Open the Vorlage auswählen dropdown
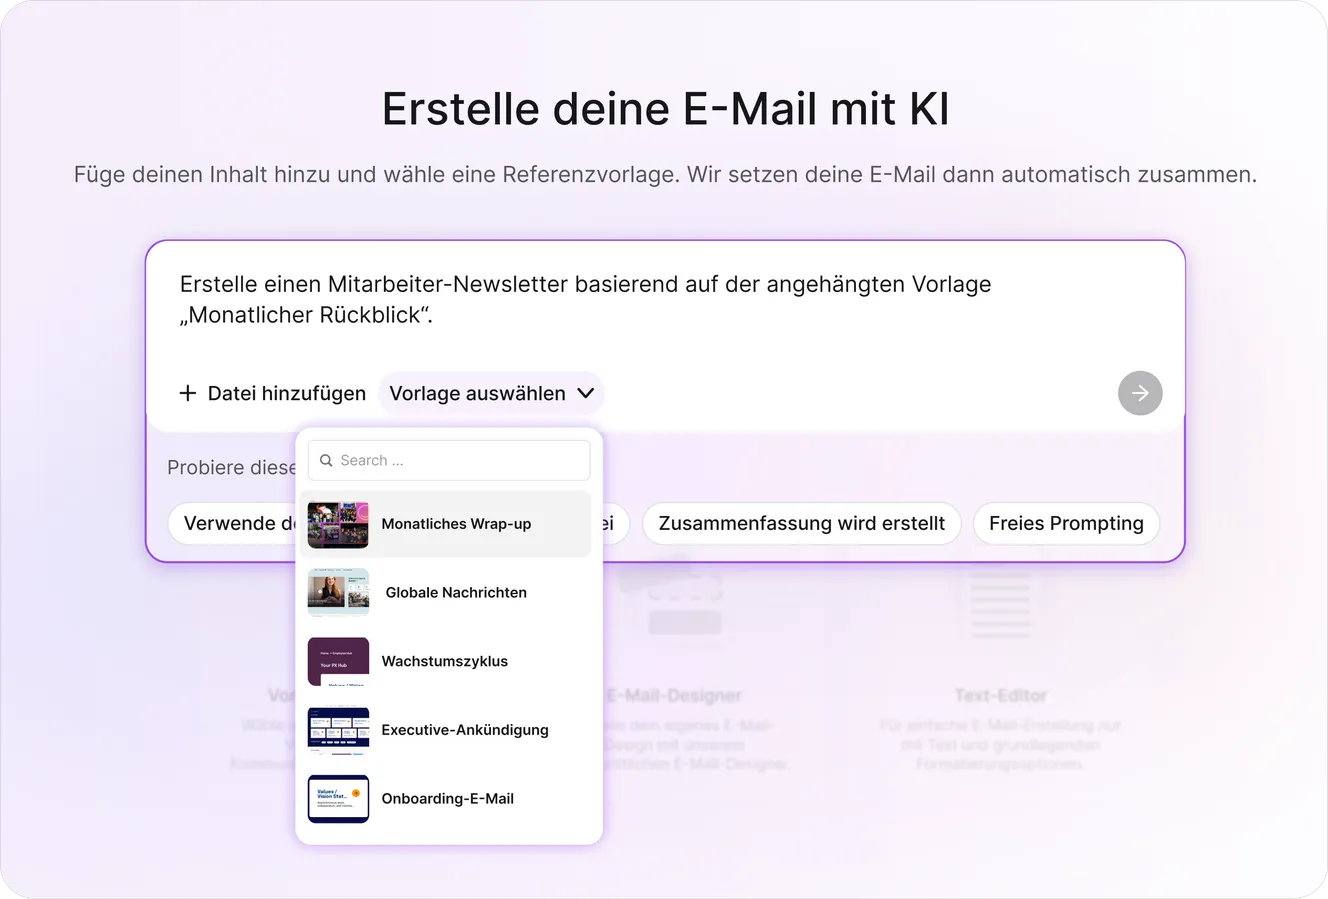 491,393
